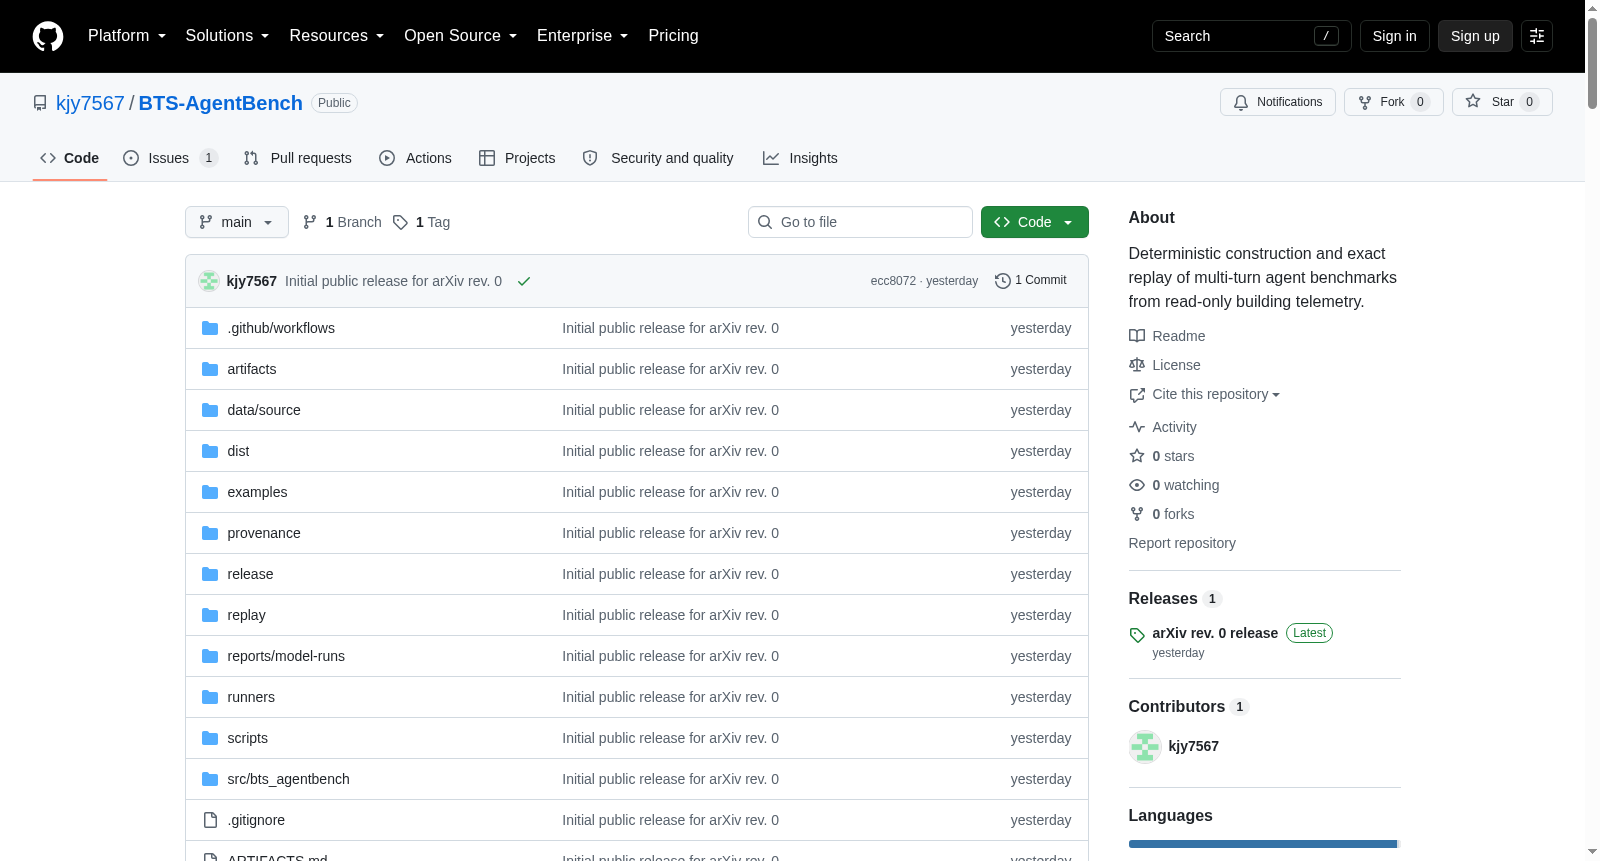The height and width of the screenshot is (861, 1600).
Task: Click the star icon beside 0 stars
Action: coord(1137,456)
